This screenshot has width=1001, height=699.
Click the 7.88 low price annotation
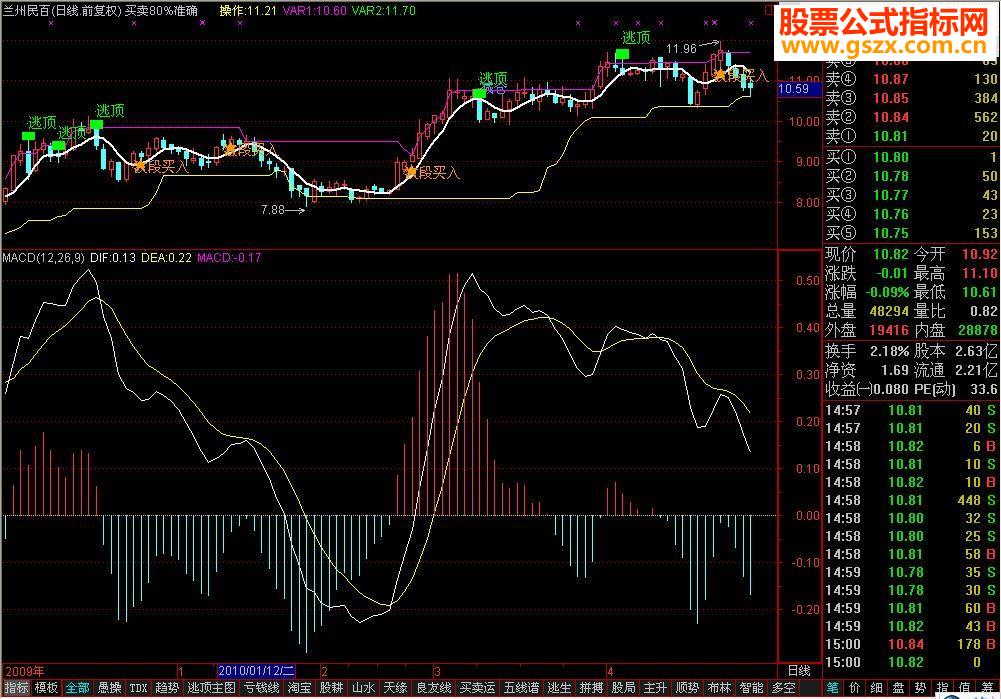(x=273, y=209)
